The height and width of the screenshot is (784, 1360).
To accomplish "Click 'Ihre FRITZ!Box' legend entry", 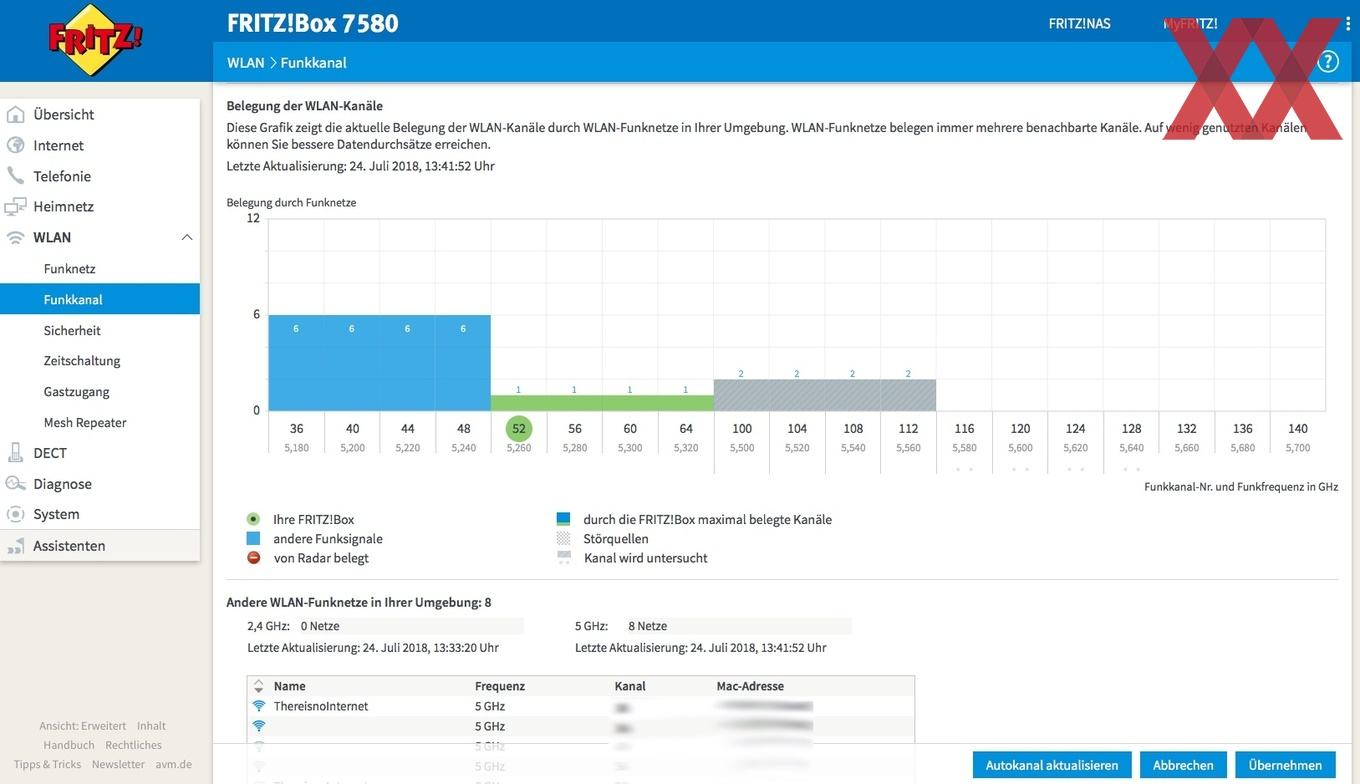I will click(313, 519).
